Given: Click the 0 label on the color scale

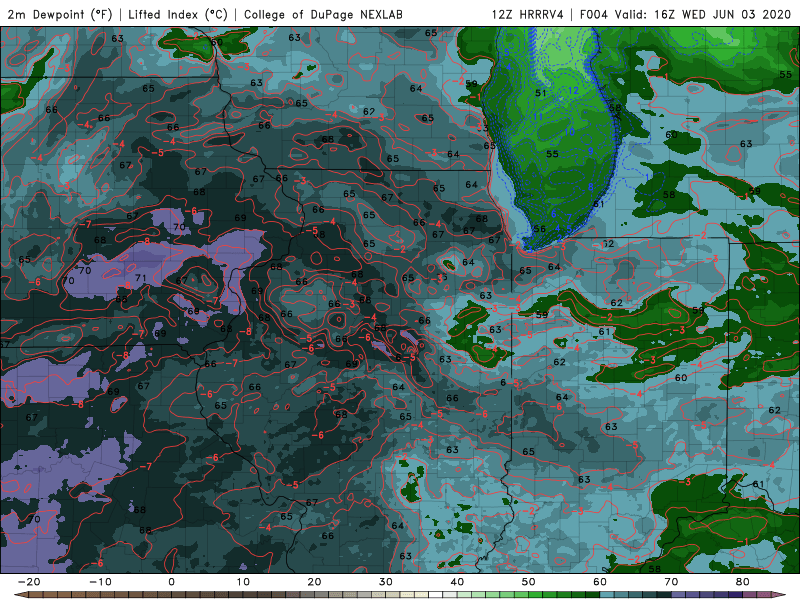Looking at the screenshot, I should coord(171,582).
